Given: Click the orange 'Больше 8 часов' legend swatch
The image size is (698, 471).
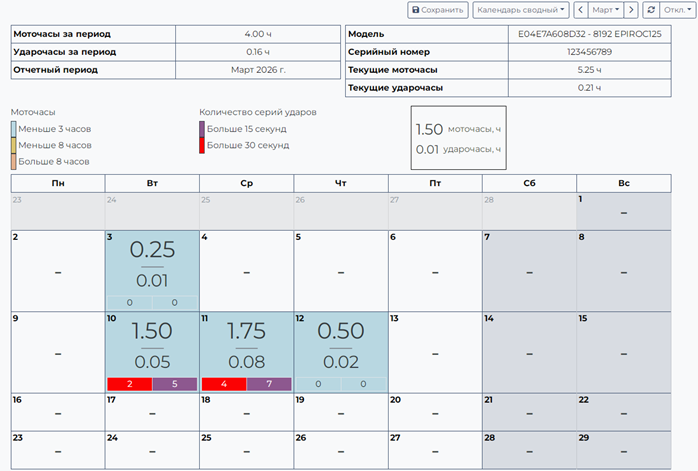Looking at the screenshot, I should 14,161.
